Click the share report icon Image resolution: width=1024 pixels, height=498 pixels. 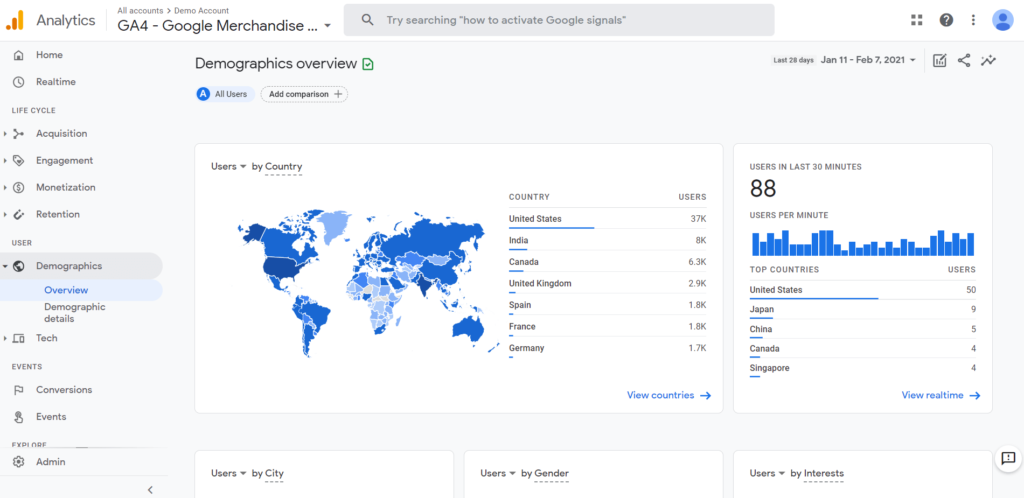tap(964, 61)
